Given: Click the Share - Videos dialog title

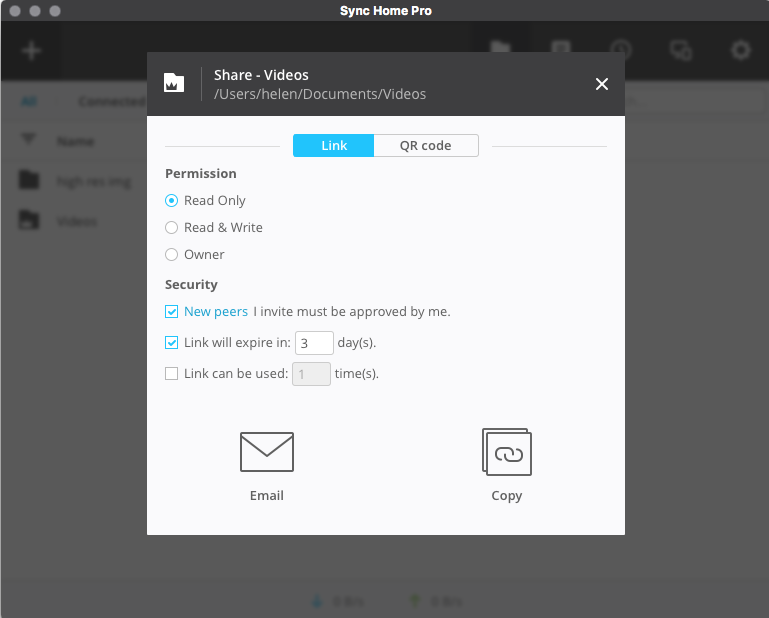Looking at the screenshot, I should tap(261, 75).
